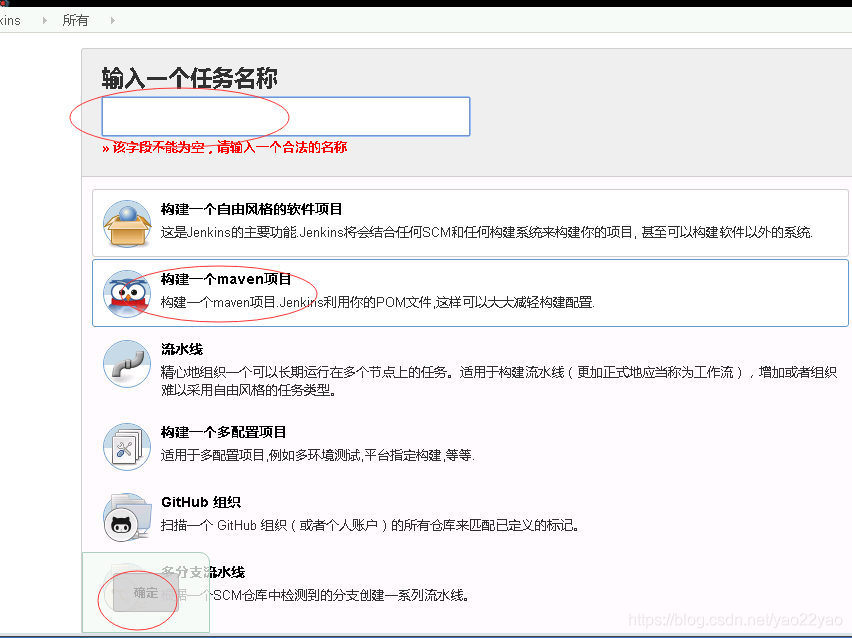Click the 输入一个任务名称 heading
The image size is (852, 638).
(x=190, y=78)
